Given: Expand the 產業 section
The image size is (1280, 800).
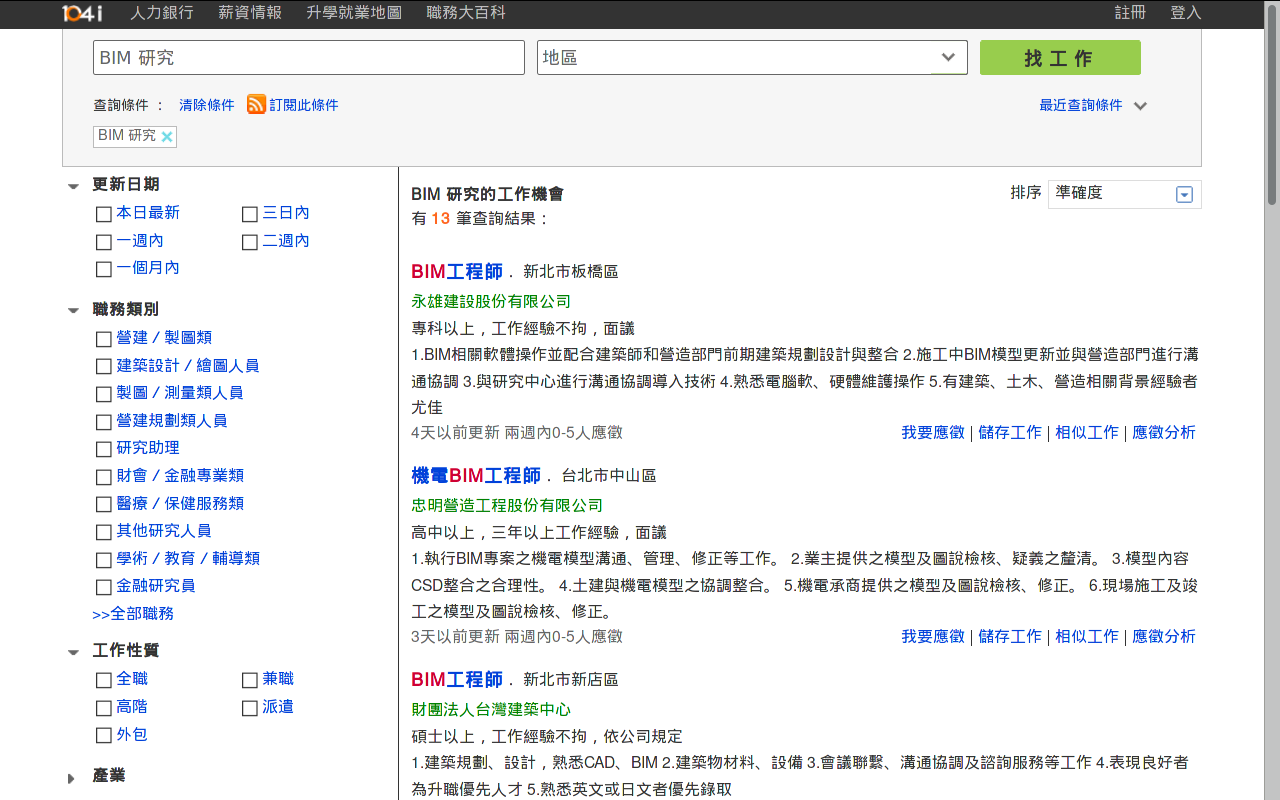Looking at the screenshot, I should (x=71, y=778).
